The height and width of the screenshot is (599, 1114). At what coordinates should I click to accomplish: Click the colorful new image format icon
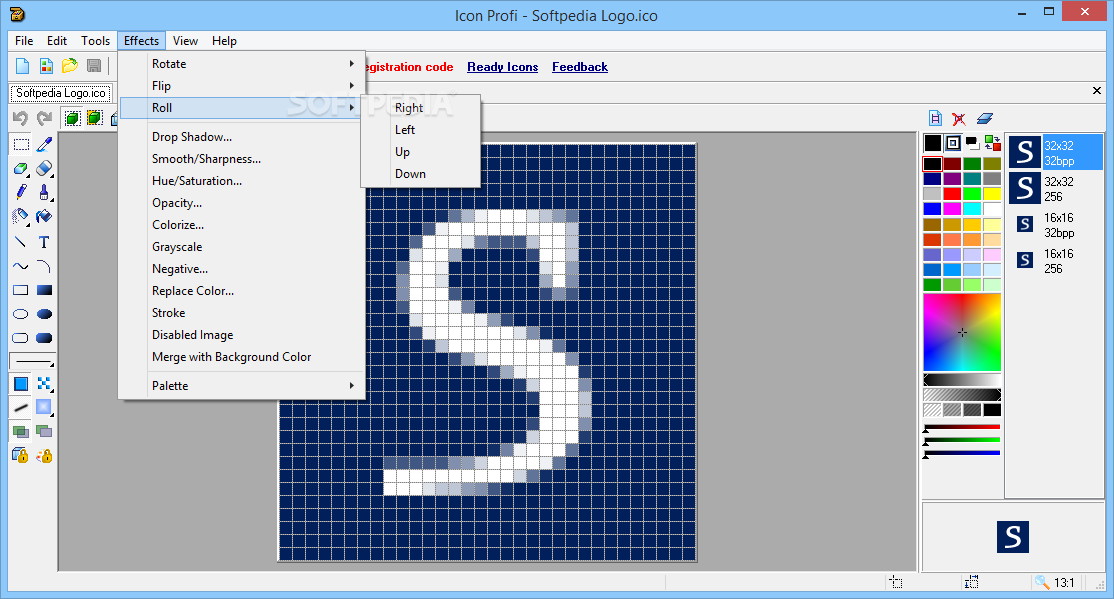[x=46, y=66]
